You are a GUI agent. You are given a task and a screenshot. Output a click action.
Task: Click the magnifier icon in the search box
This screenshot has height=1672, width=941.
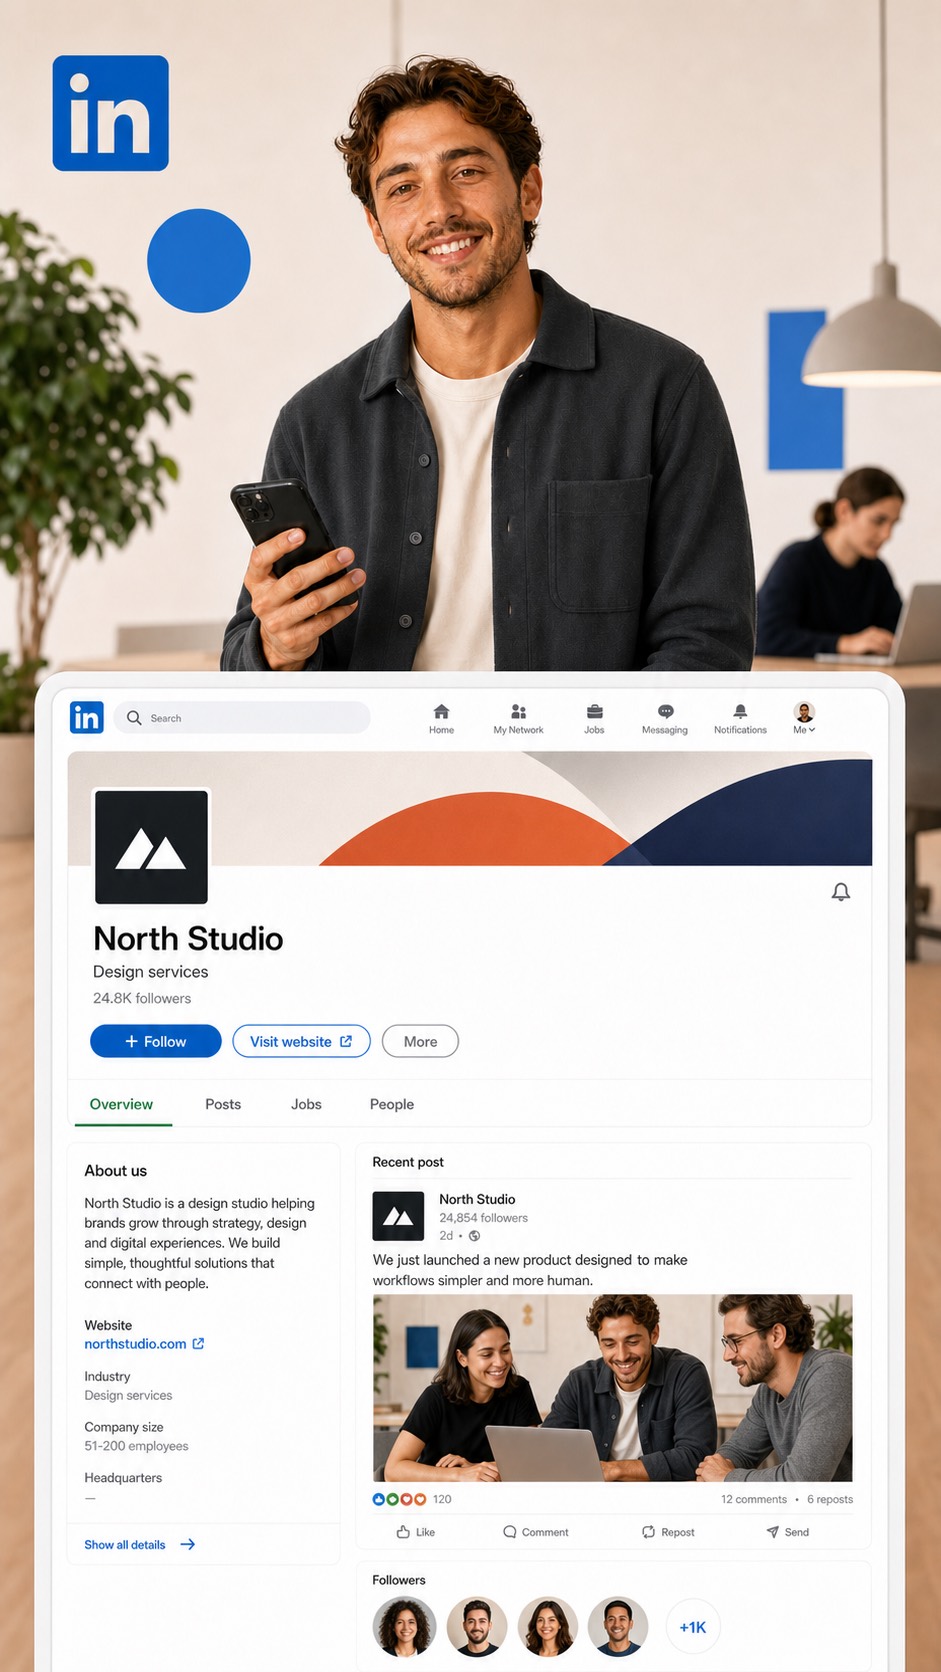pos(134,718)
